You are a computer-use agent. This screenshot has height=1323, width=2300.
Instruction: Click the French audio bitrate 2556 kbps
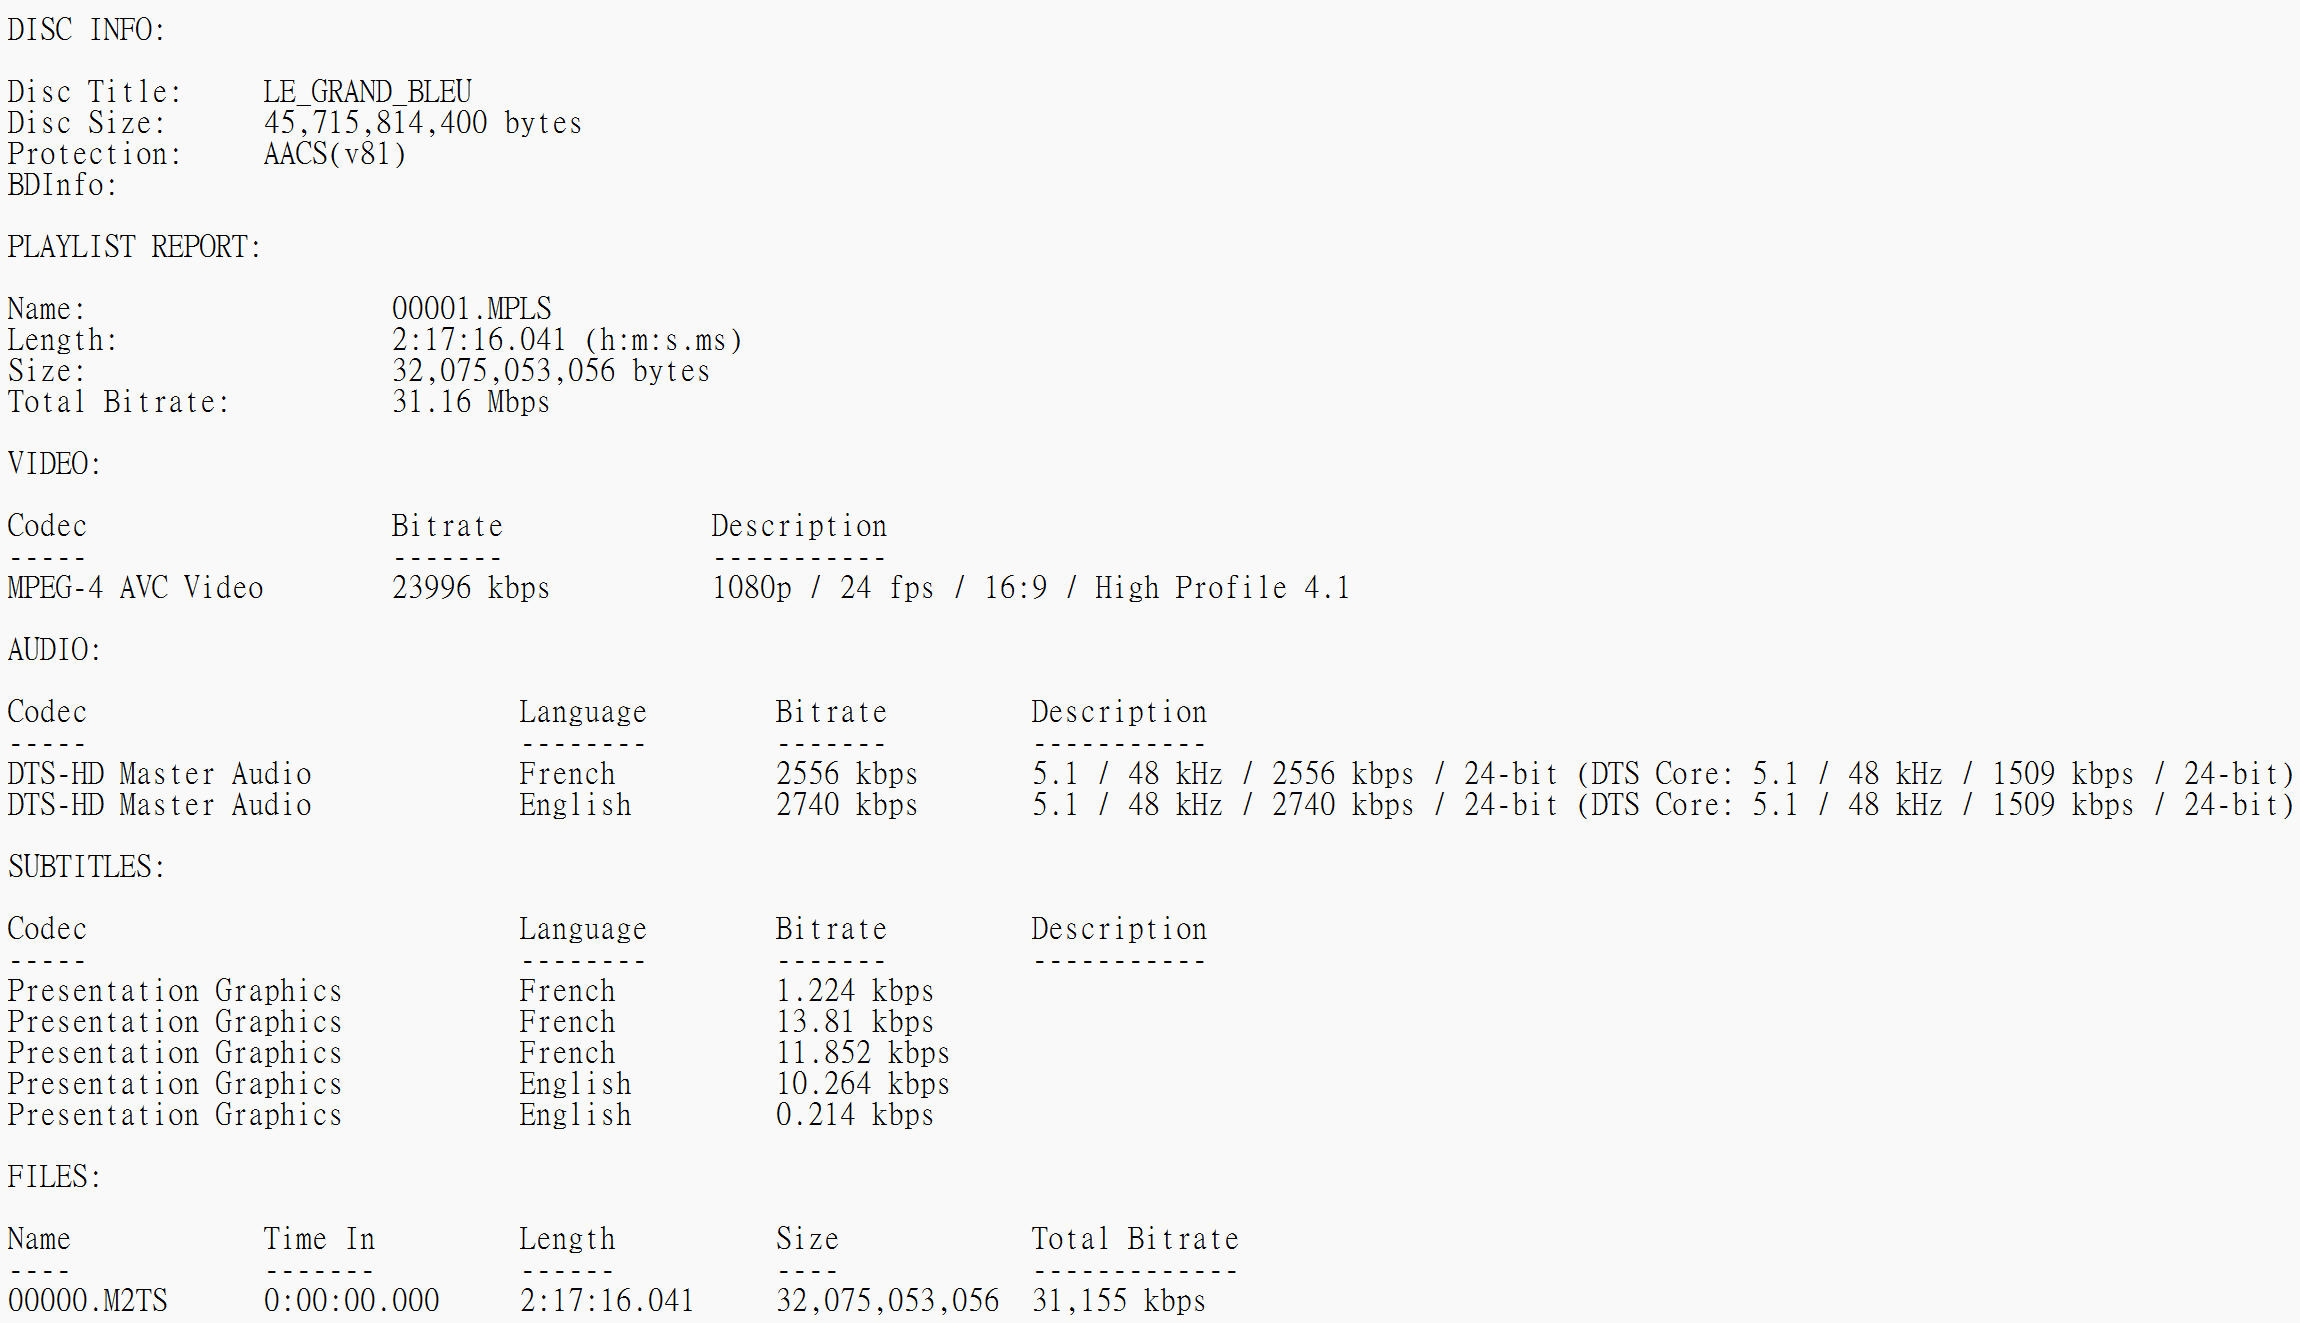pos(846,774)
